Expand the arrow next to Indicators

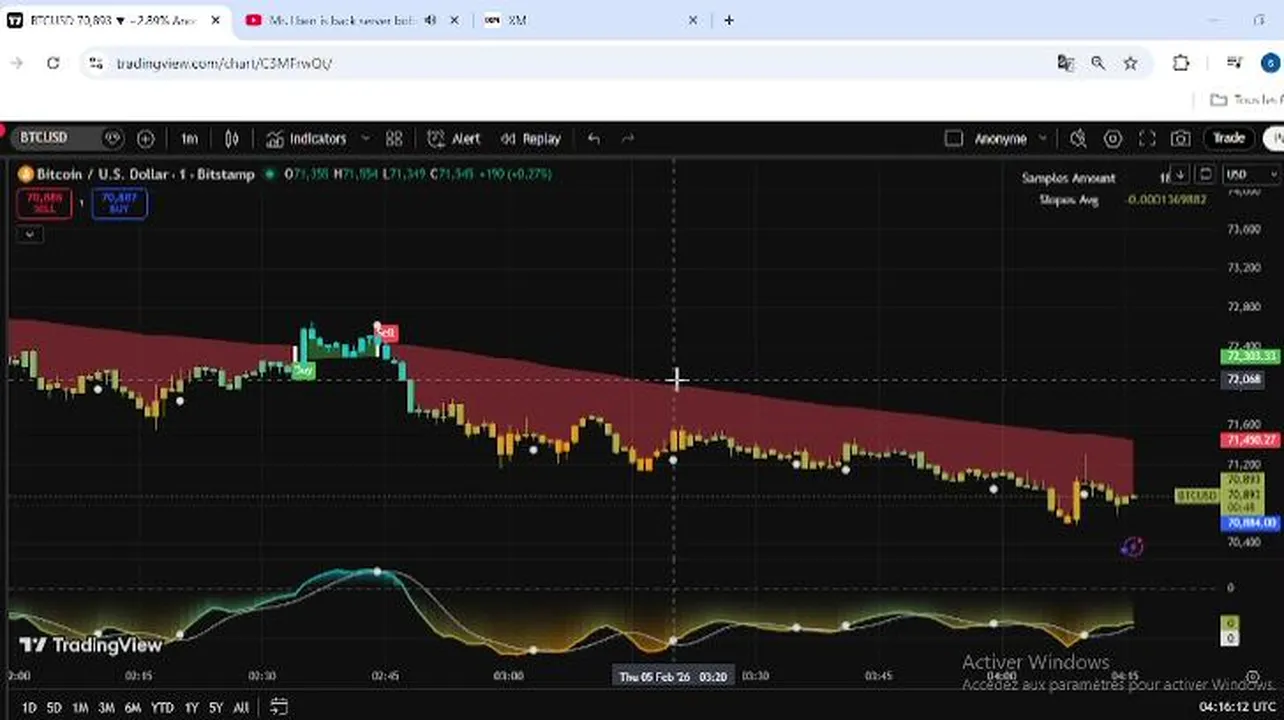[365, 138]
